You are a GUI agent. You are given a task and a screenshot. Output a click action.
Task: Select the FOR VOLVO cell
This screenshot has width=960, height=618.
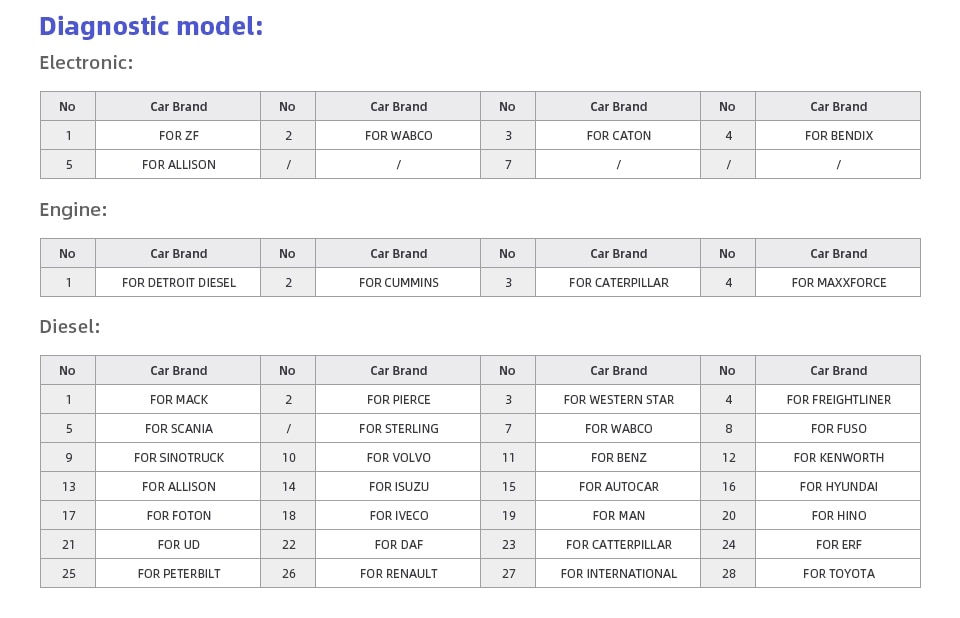[398, 458]
